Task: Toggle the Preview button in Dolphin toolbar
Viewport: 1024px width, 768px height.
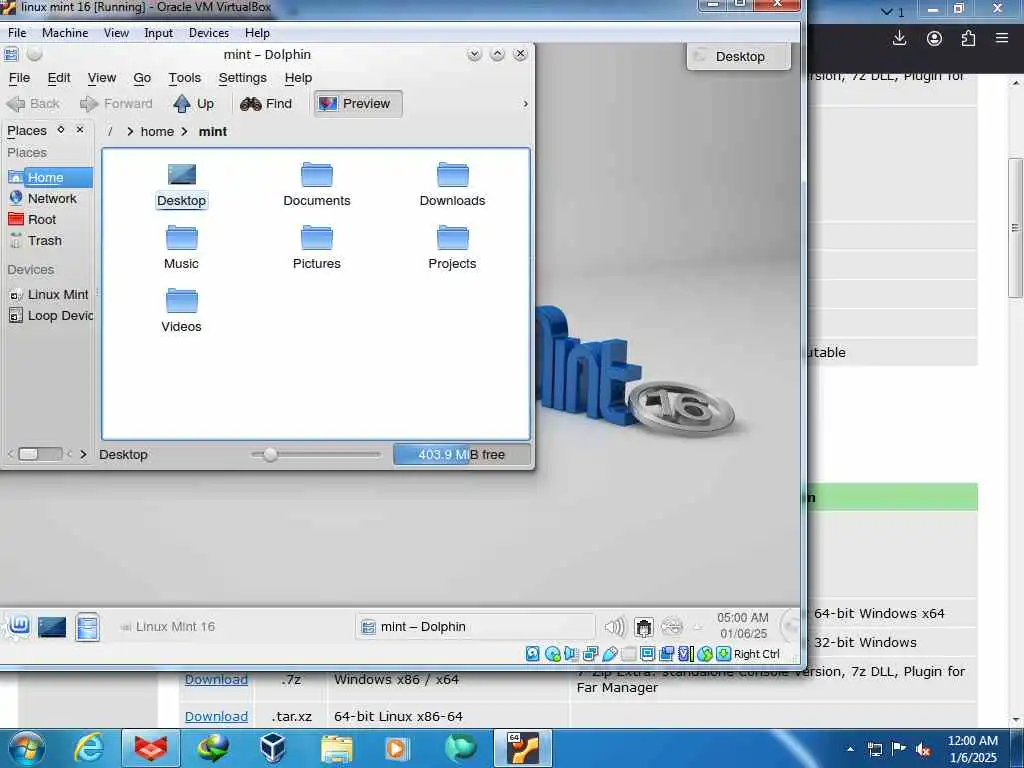Action: pos(358,103)
